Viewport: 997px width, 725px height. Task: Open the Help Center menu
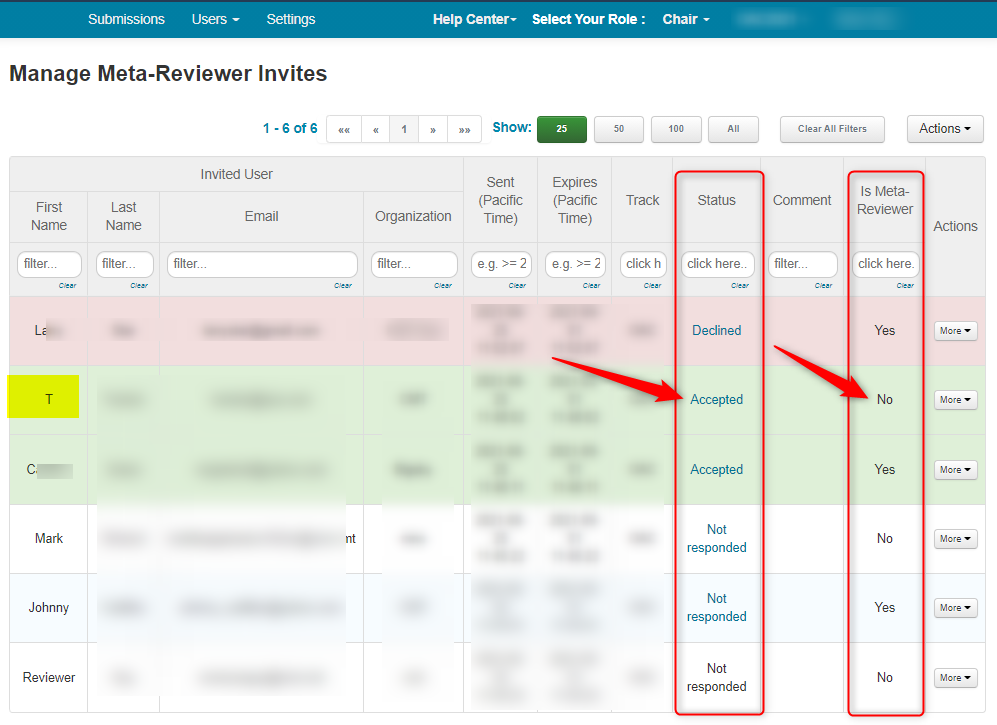[474, 19]
